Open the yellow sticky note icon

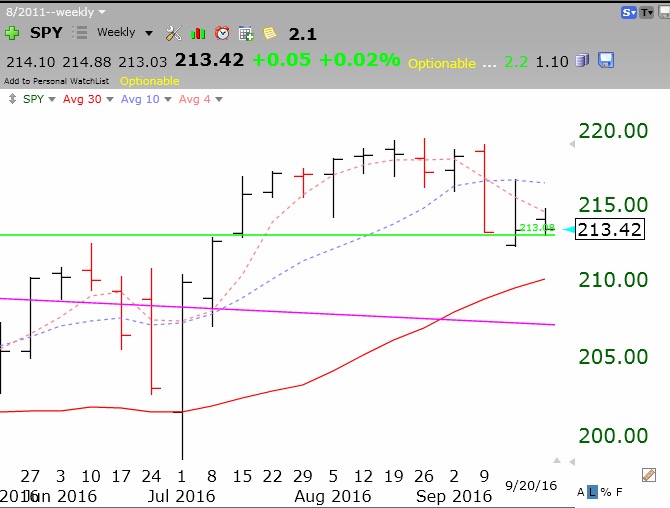point(270,33)
